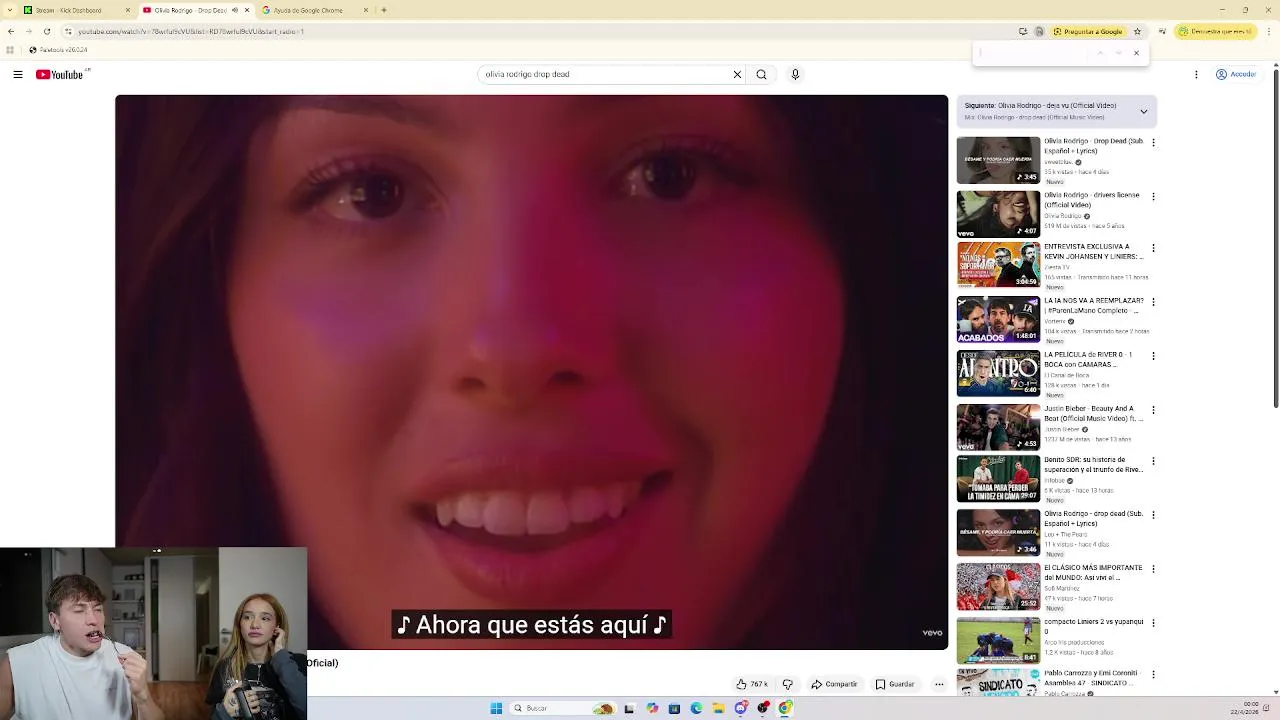This screenshot has height=720, width=1280.
Task: Open options for La IA nos va a reemplazar
Action: [1153, 302]
